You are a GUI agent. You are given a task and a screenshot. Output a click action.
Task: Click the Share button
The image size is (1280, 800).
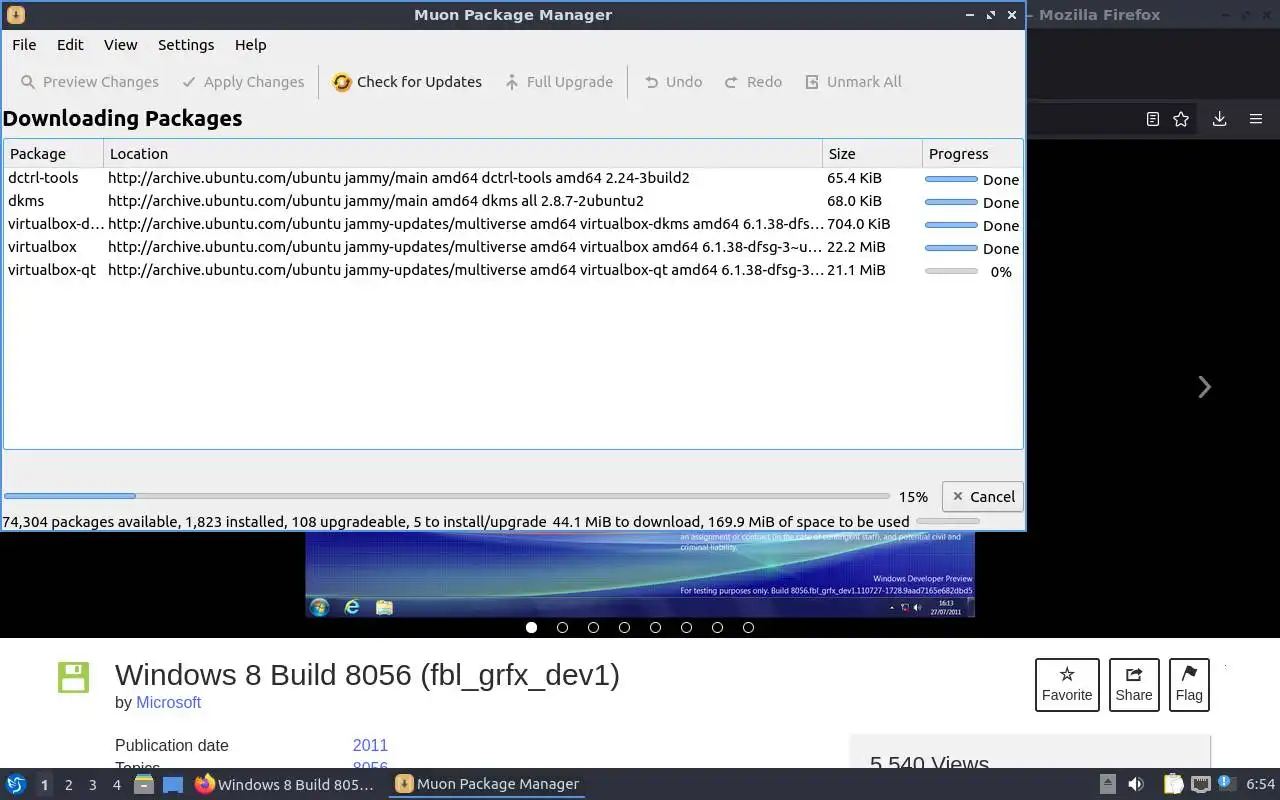click(x=1134, y=685)
